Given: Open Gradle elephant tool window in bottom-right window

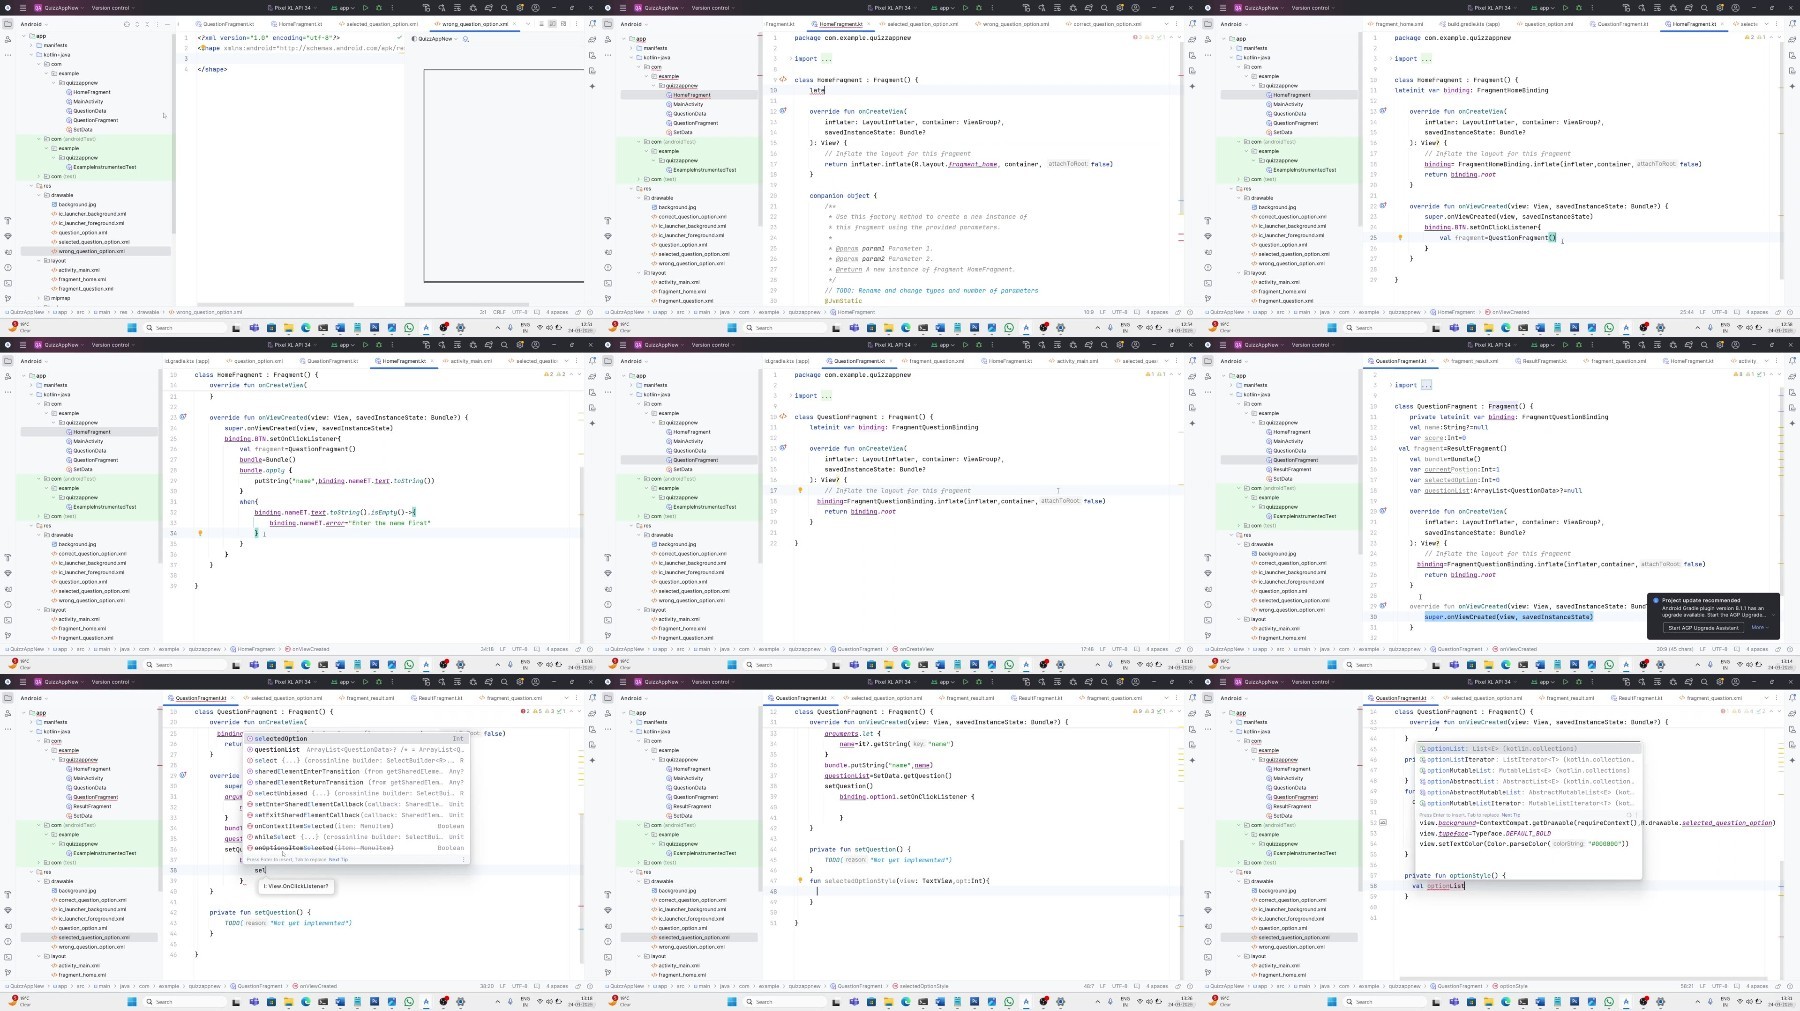Looking at the screenshot, I should coord(1792,713).
